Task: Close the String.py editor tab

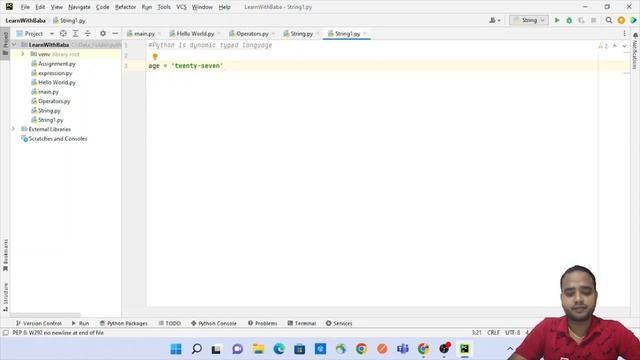Action: (318, 33)
